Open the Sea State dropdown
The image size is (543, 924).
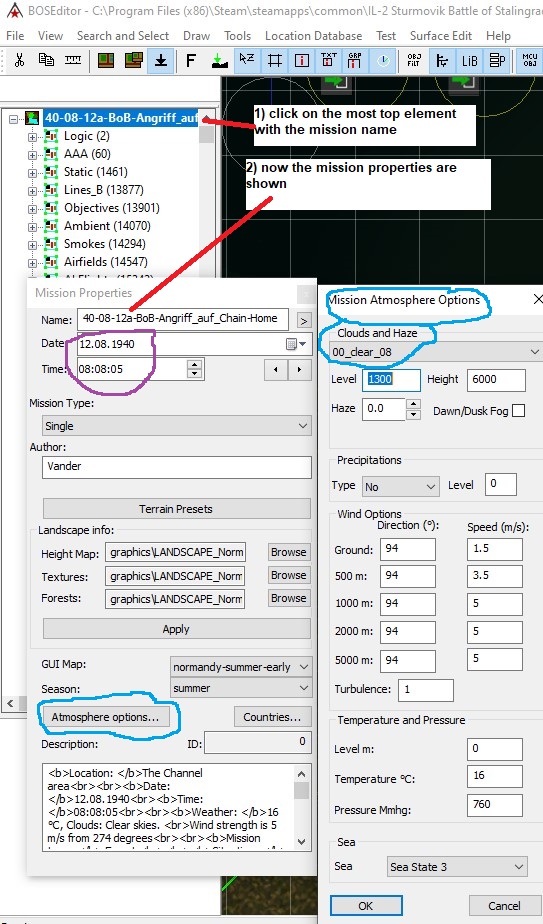[456, 867]
